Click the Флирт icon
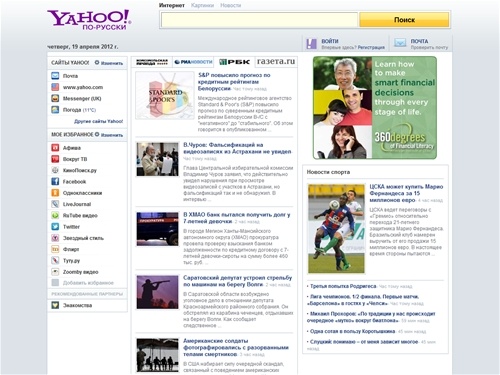Image resolution: width=500 pixels, height=375 pixels. tap(55, 249)
